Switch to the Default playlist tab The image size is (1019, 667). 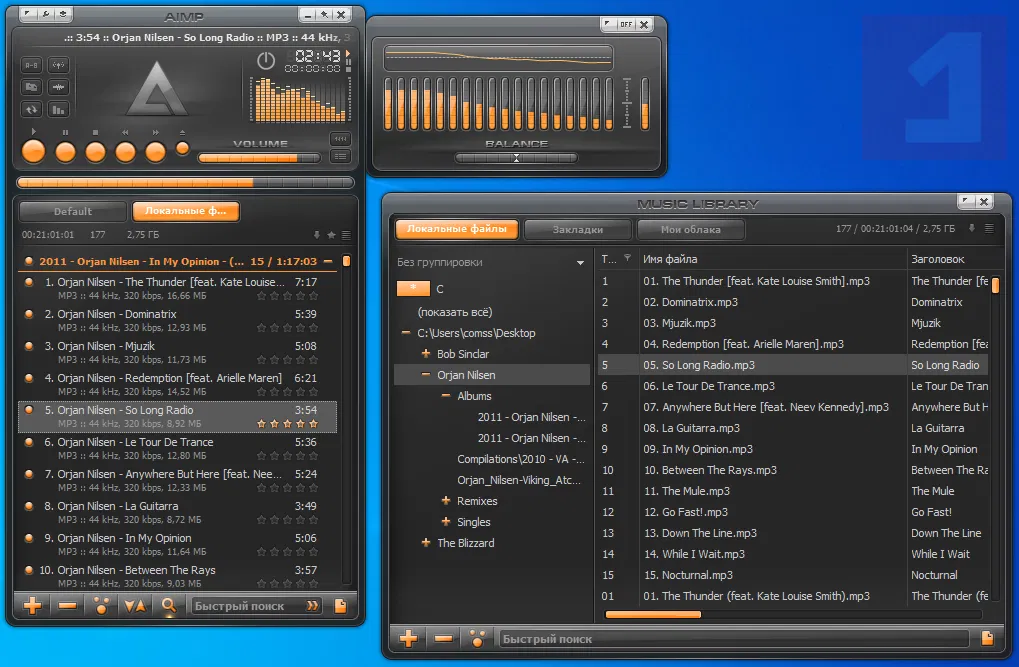pos(73,211)
